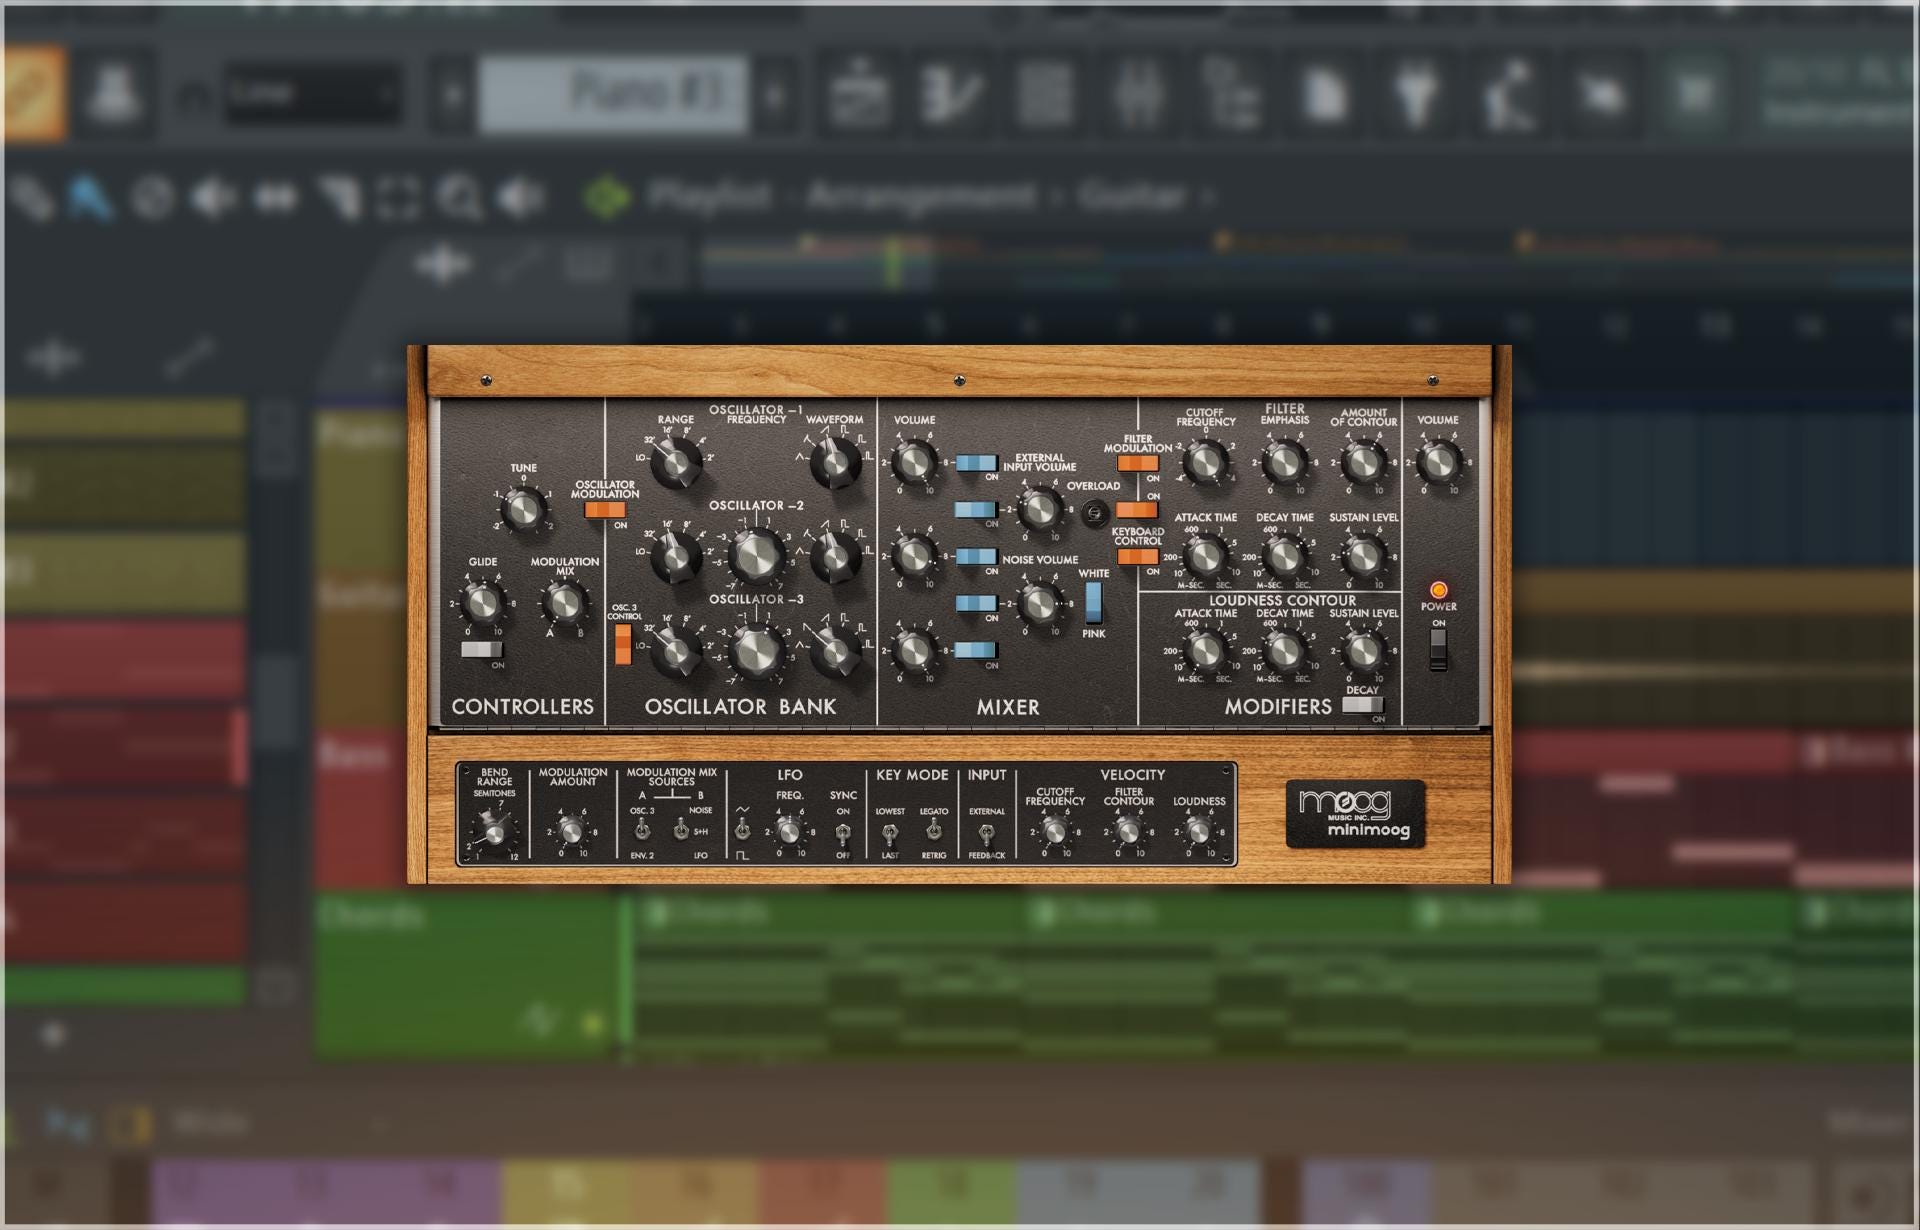This screenshot has width=1920, height=1230.
Task: Toggle the upper Keyboard Control switch
Action: coord(1137,510)
